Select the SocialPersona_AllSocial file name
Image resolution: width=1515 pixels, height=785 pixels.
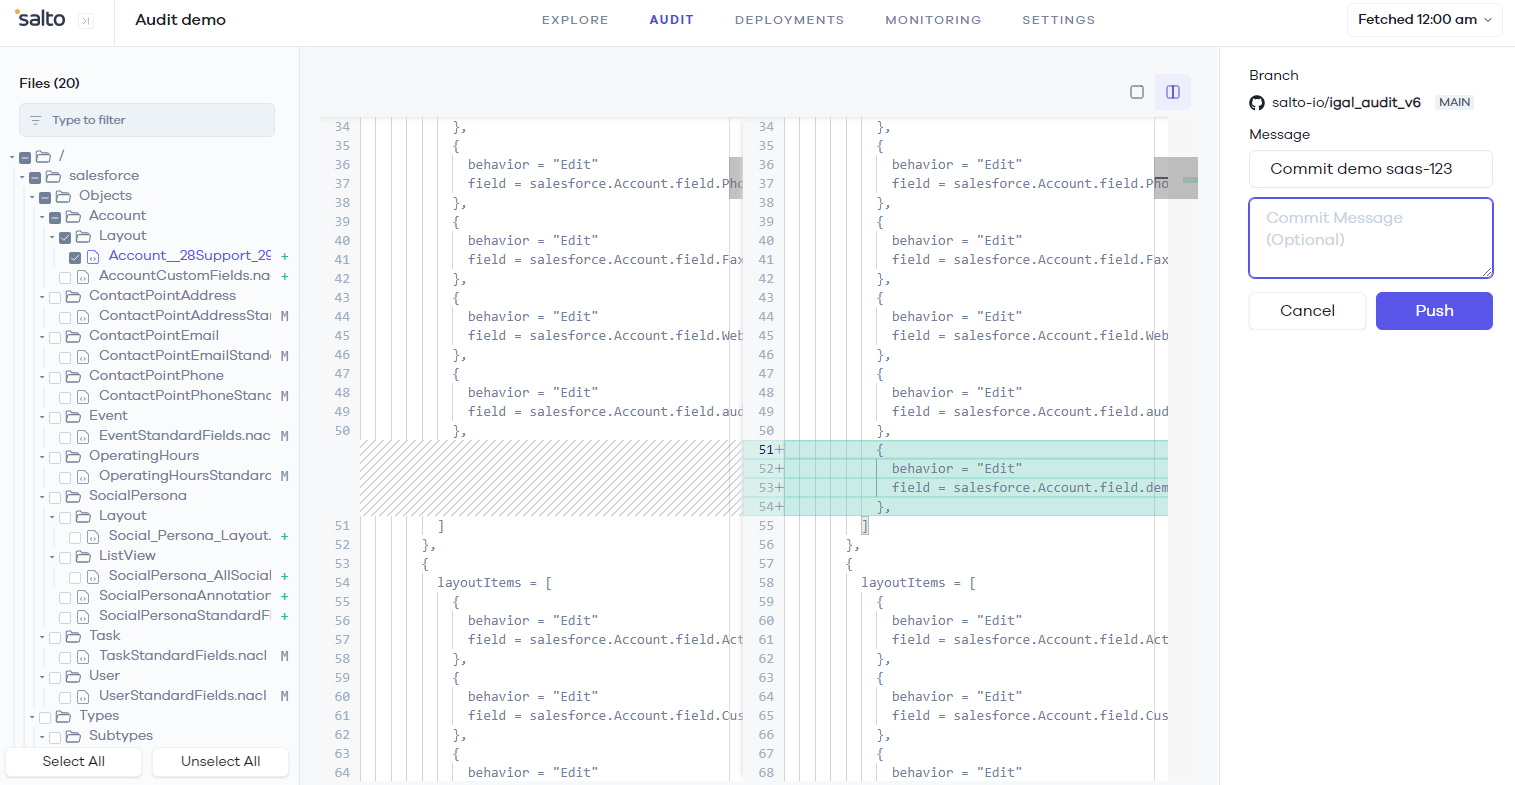point(190,576)
